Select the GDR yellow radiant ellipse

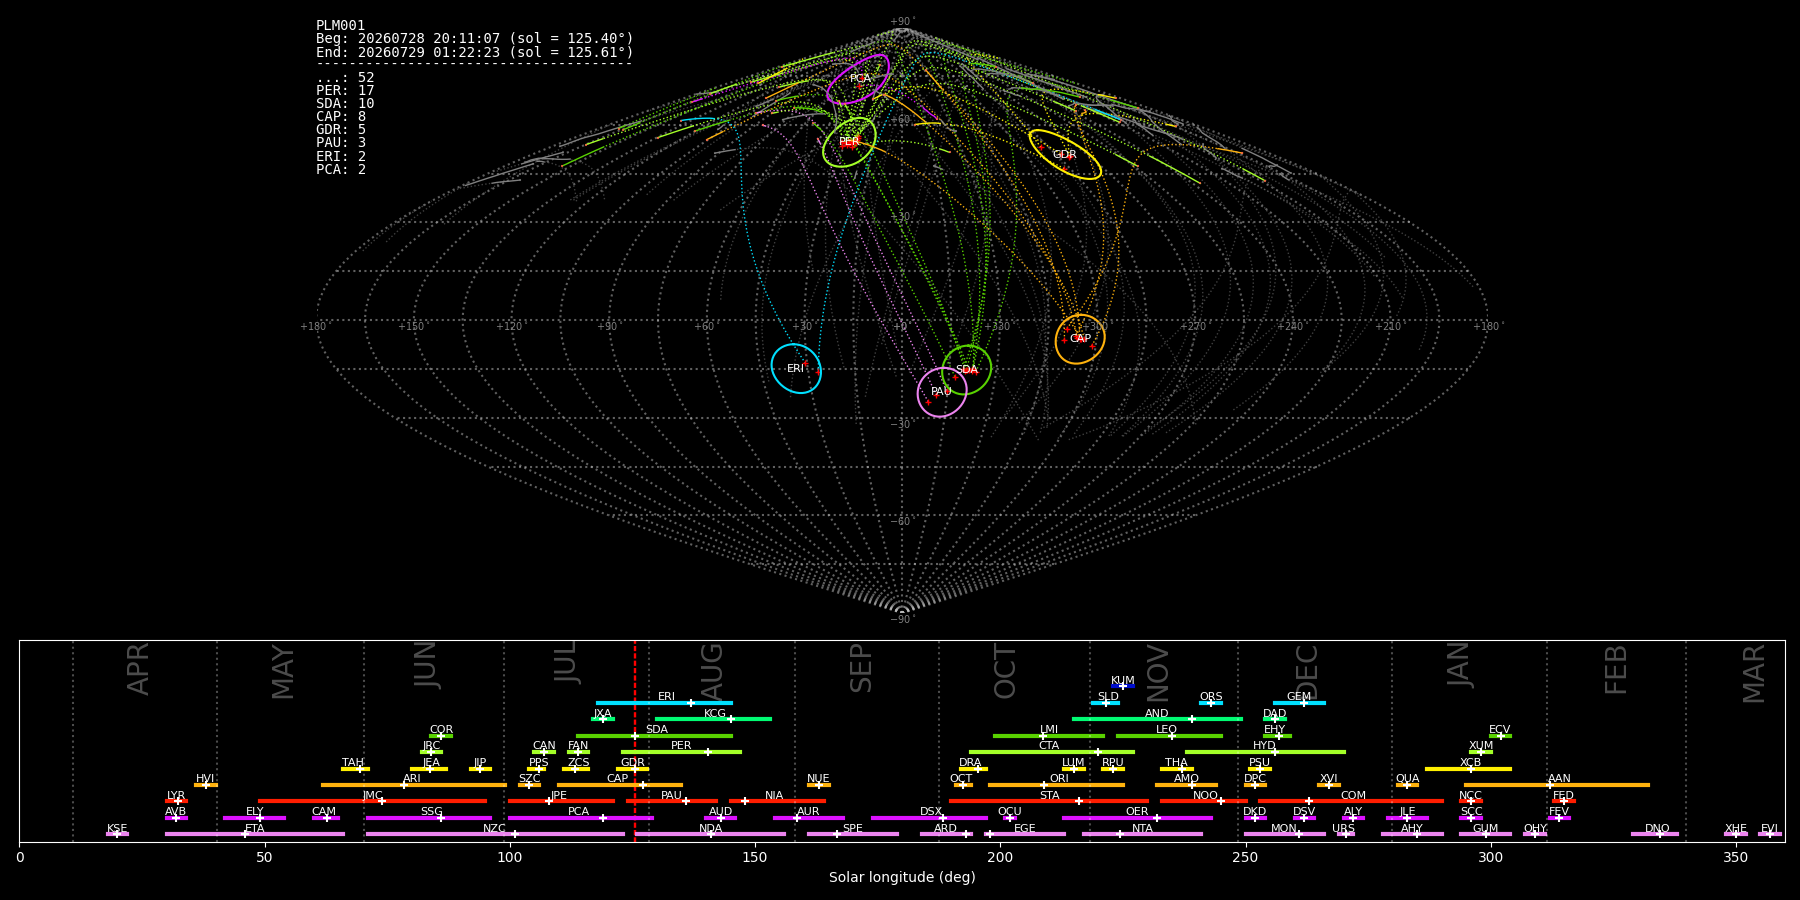tap(1065, 154)
